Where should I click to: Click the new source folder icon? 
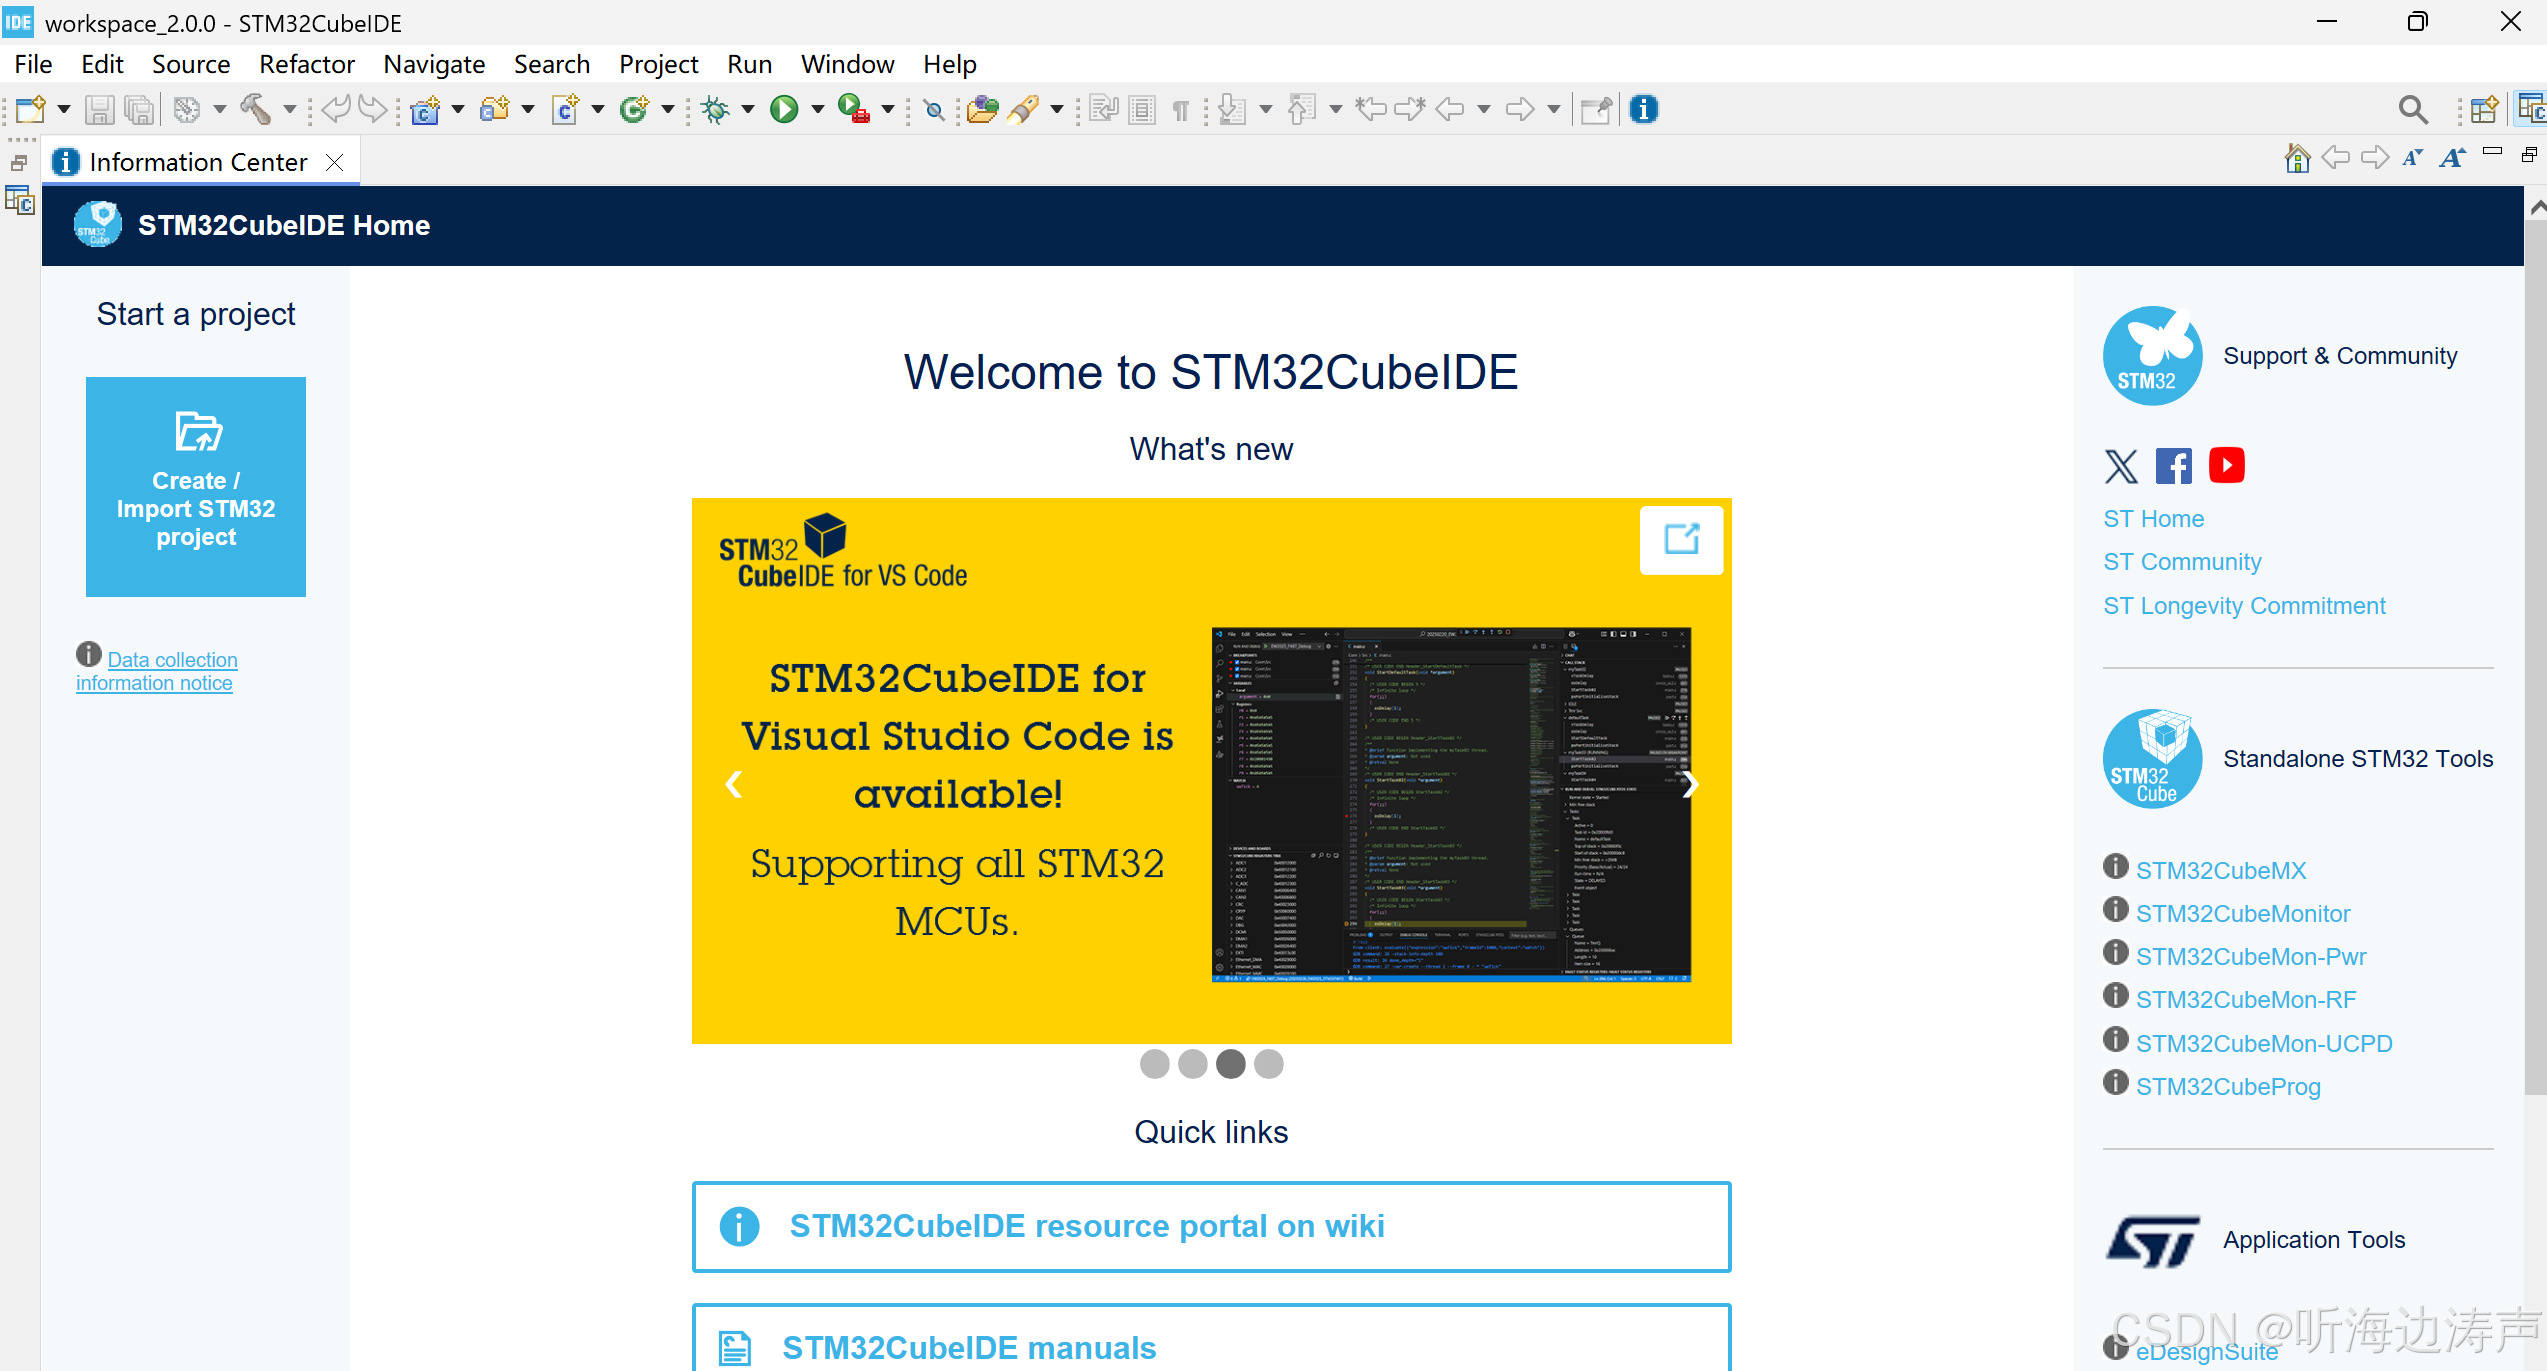coord(496,109)
